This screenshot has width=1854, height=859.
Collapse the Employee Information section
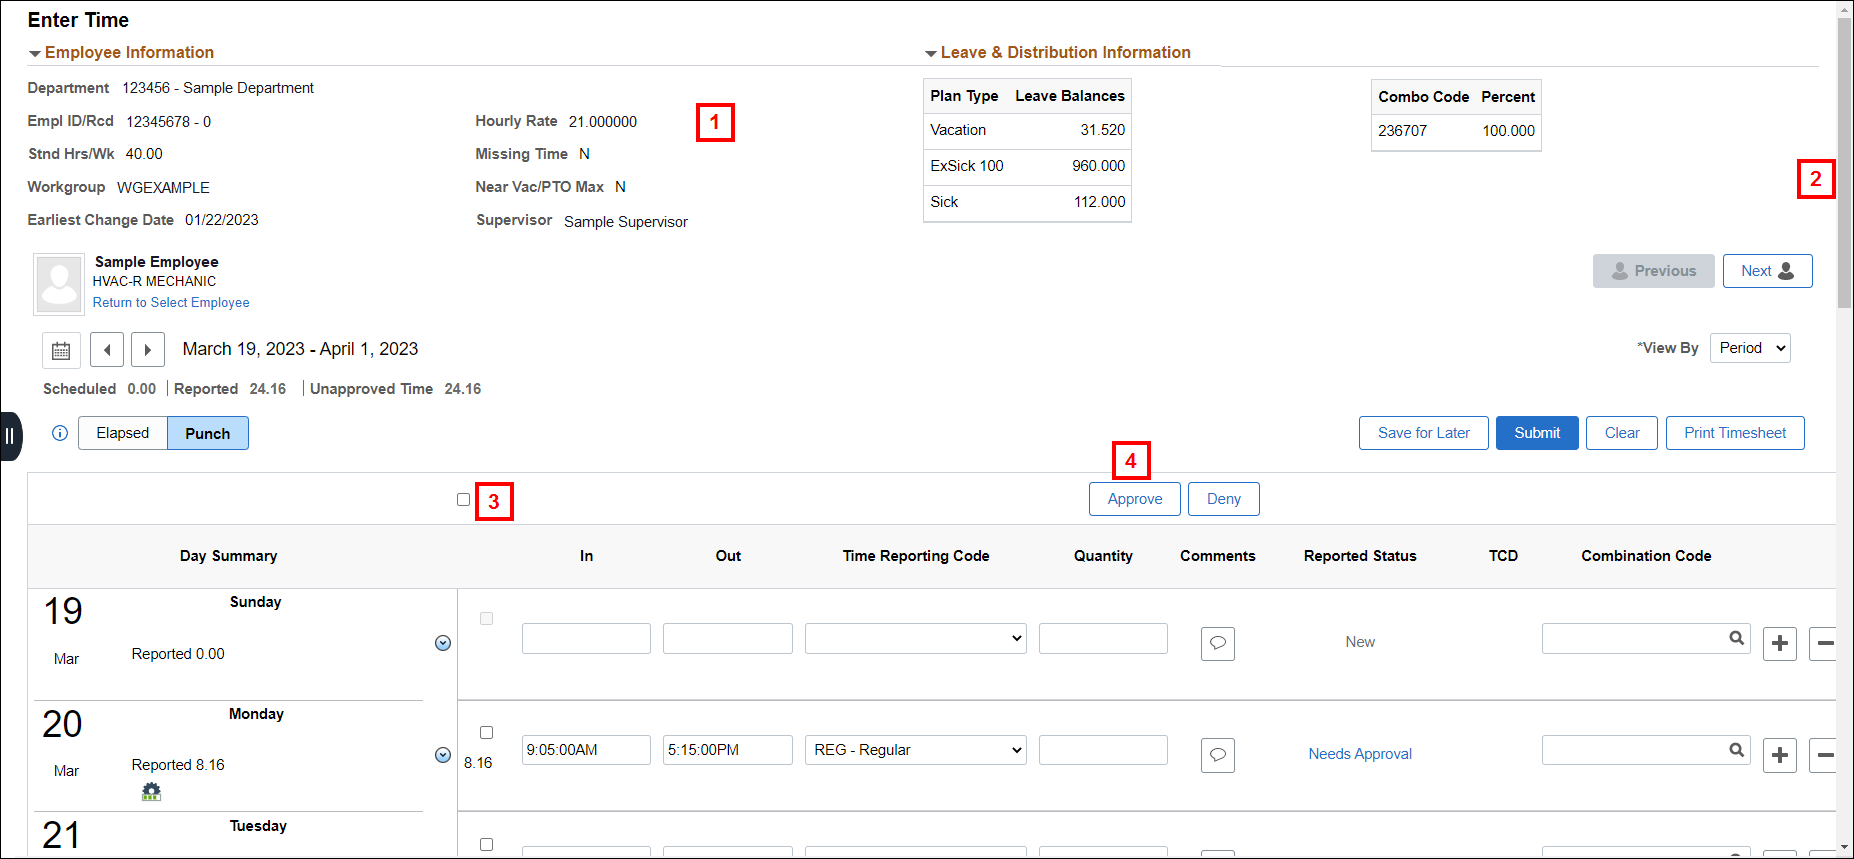[35, 53]
